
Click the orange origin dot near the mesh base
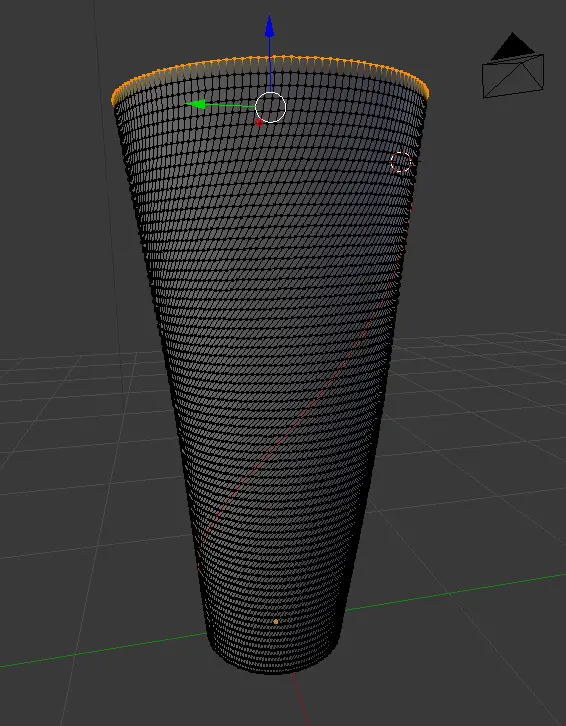pyautogui.click(x=276, y=622)
